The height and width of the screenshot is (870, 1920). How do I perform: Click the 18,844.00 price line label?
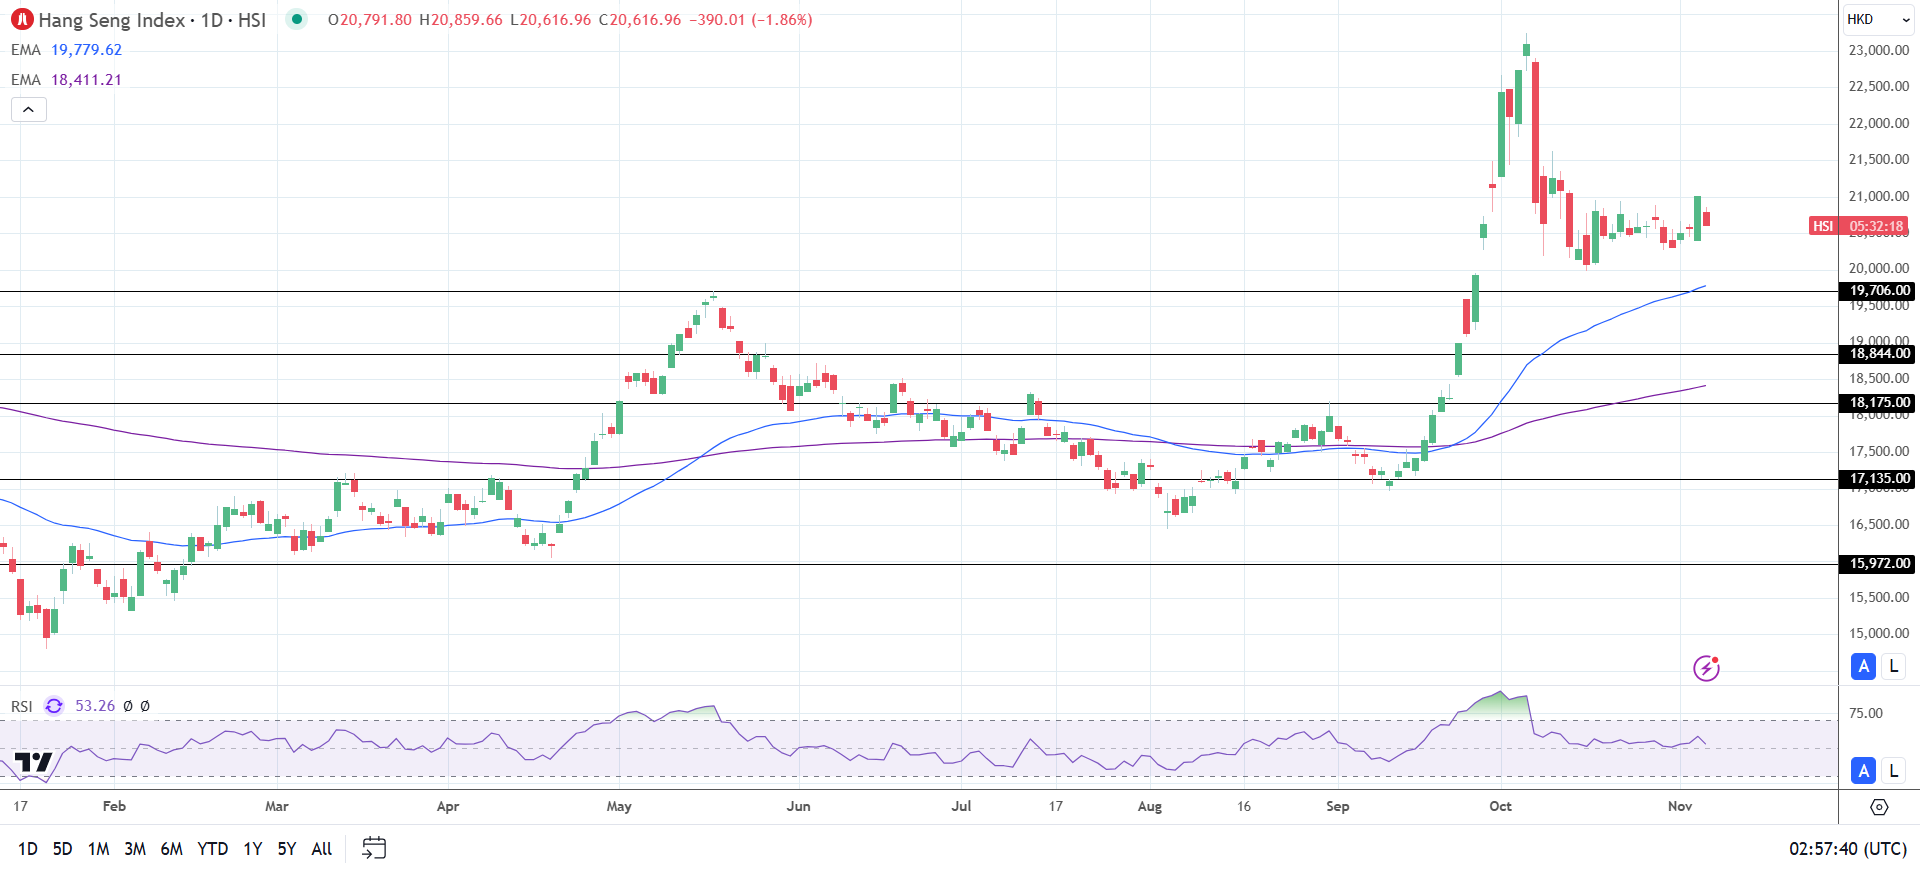pyautogui.click(x=1878, y=354)
